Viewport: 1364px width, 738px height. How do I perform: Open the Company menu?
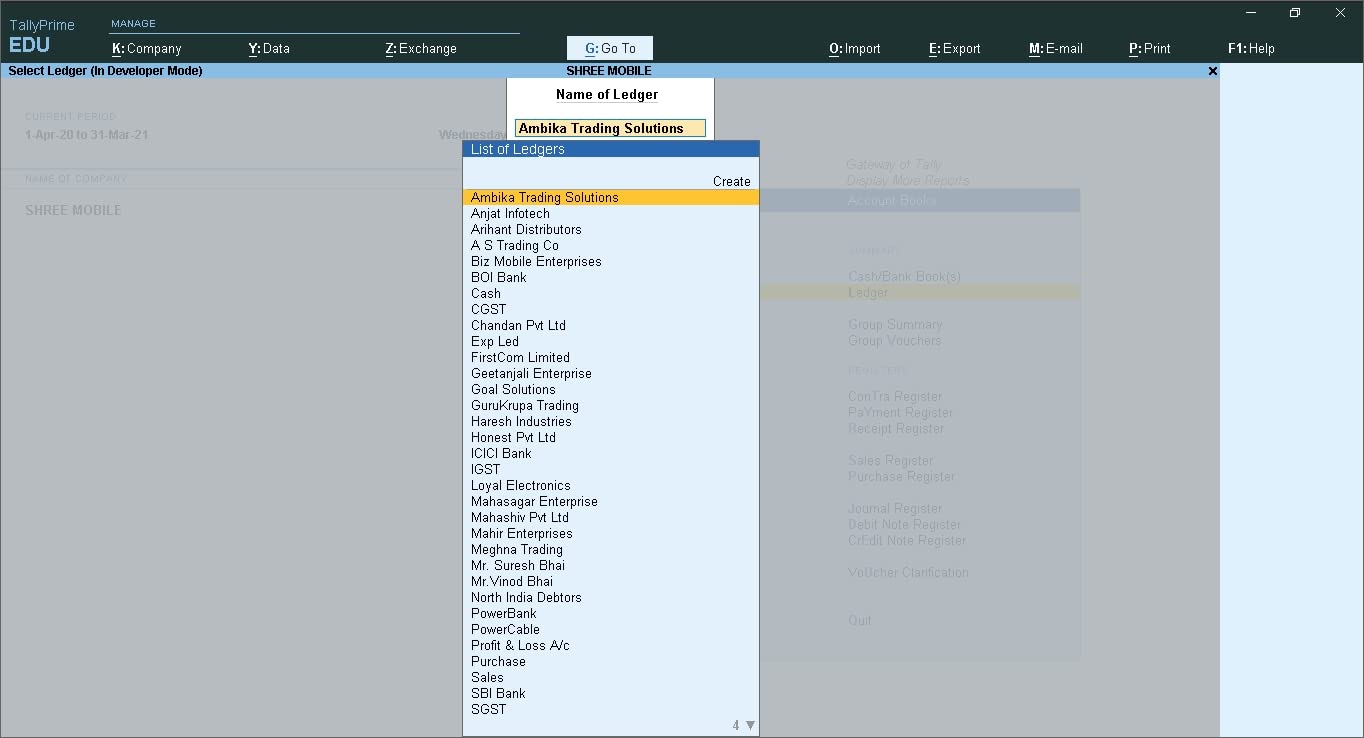(x=147, y=47)
